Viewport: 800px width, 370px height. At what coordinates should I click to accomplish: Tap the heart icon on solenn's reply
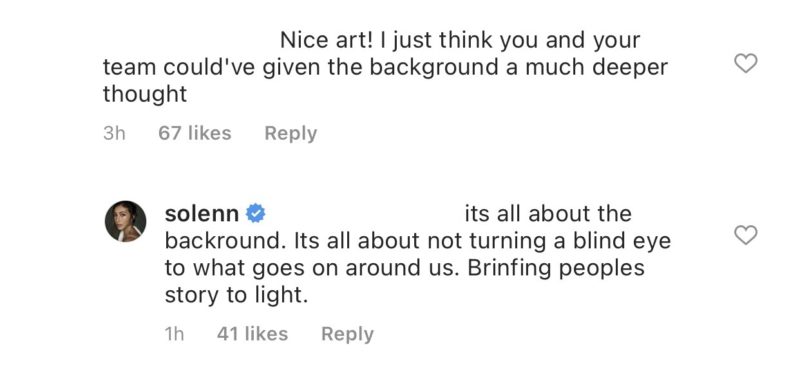coord(745,235)
